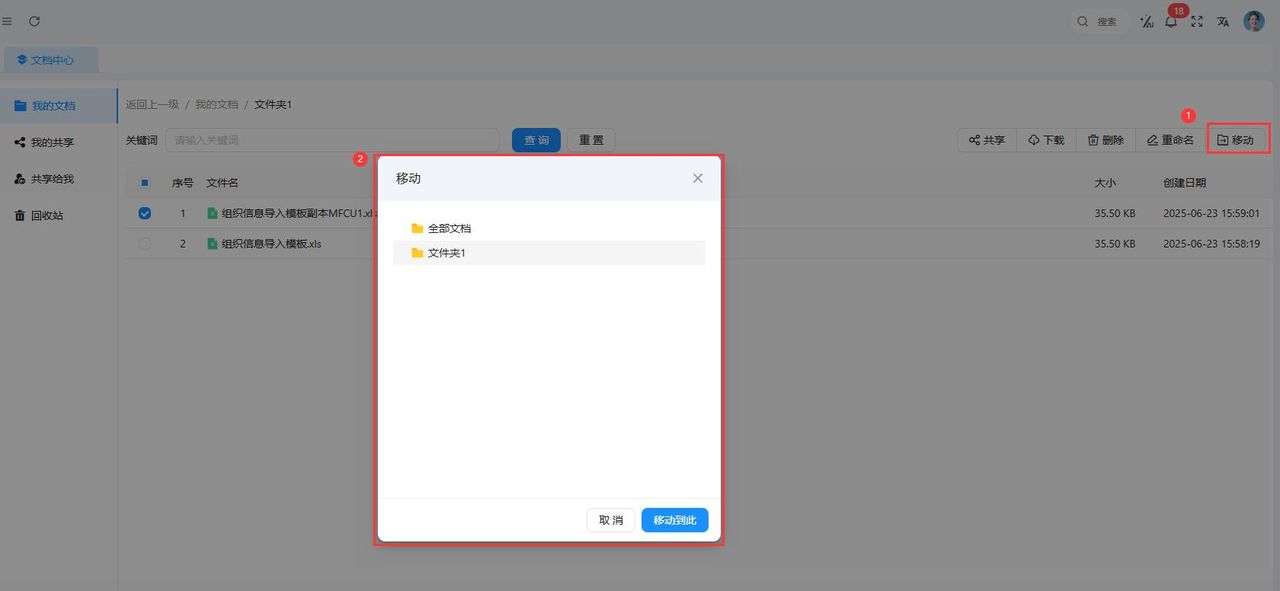Click the 重置 button
This screenshot has height=591, width=1280.
pos(591,140)
